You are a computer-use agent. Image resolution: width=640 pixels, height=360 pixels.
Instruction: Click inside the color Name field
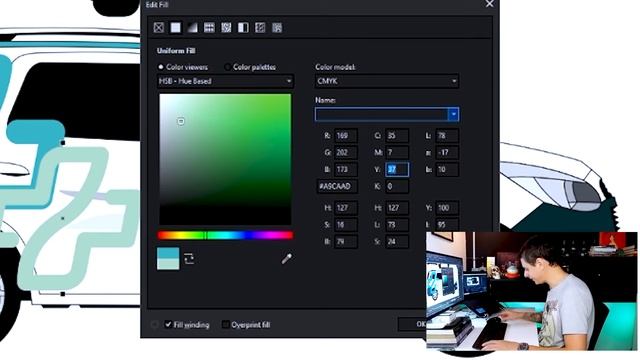coord(382,114)
